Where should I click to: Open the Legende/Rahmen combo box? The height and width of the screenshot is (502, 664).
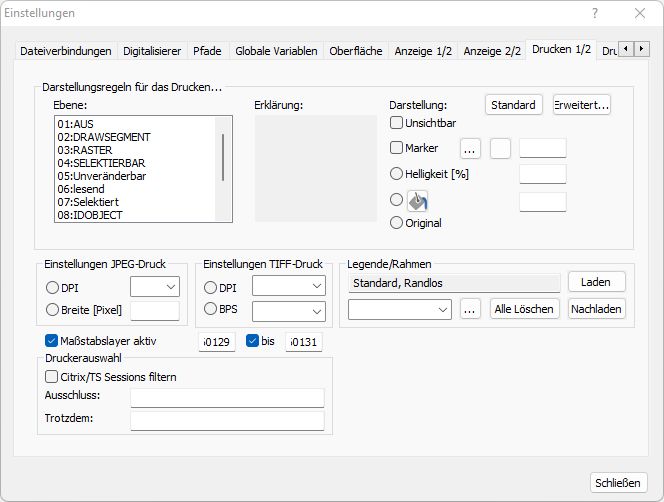[399, 309]
